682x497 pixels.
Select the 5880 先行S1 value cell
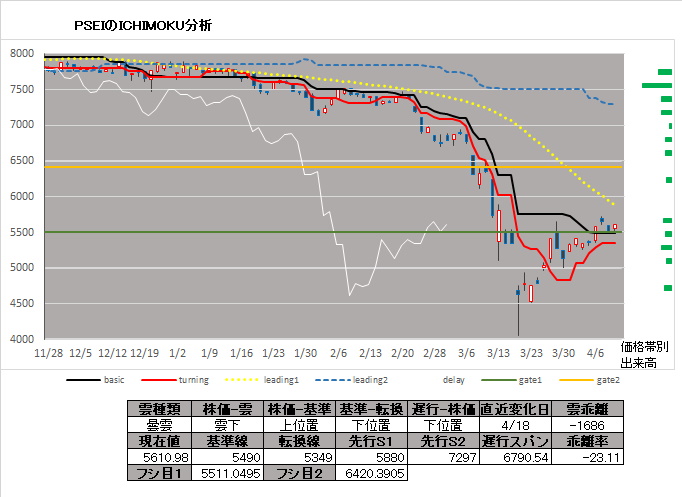pos(371,457)
